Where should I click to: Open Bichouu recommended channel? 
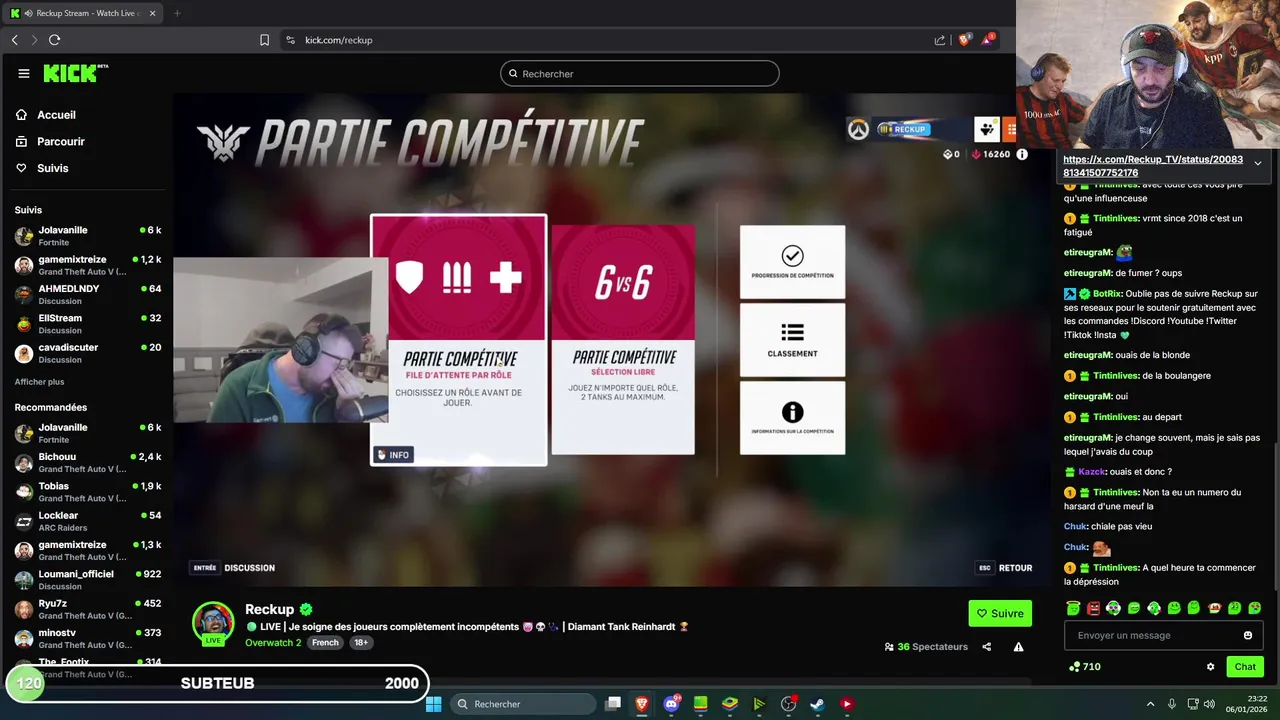tap(88, 462)
